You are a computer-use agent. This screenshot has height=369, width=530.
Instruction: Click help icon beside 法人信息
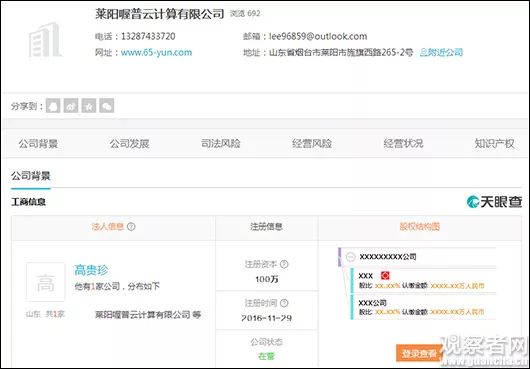point(131,226)
